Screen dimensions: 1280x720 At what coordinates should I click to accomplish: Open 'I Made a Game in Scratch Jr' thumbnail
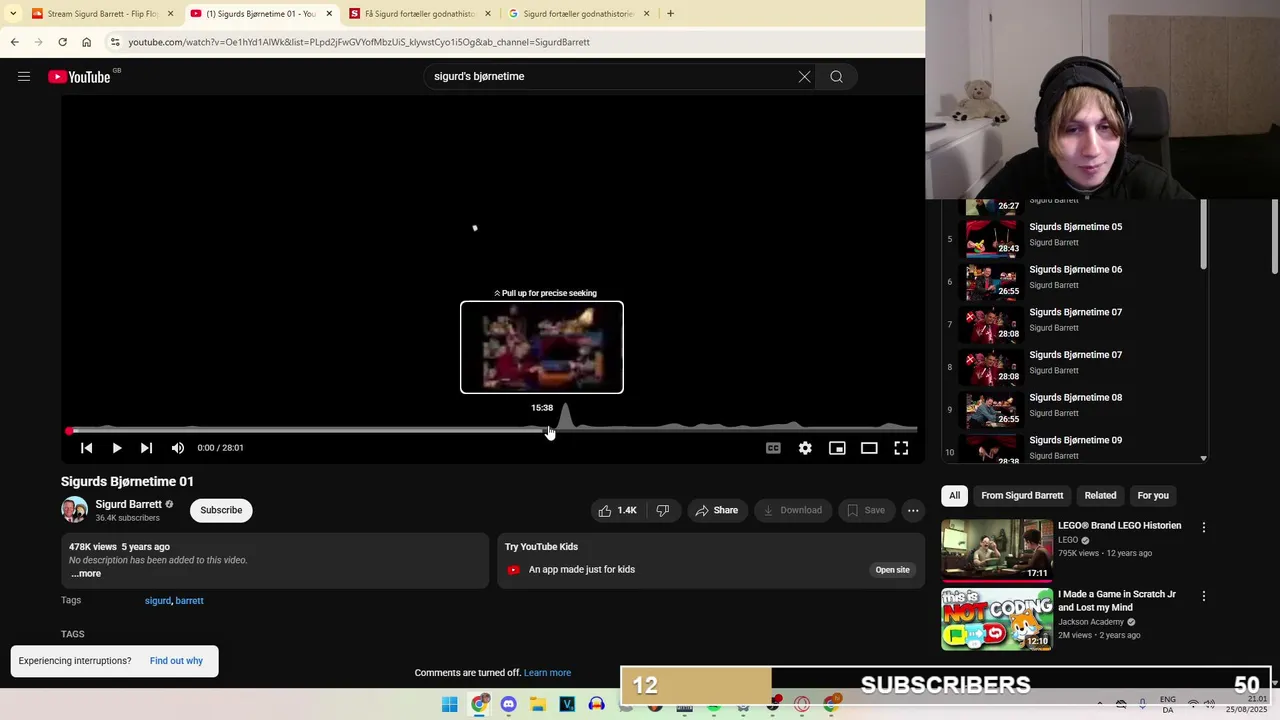pyautogui.click(x=997, y=619)
